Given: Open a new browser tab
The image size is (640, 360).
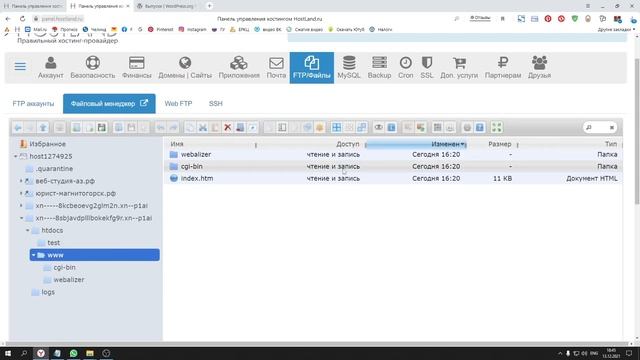Looking at the screenshot, I should click(x=209, y=6).
